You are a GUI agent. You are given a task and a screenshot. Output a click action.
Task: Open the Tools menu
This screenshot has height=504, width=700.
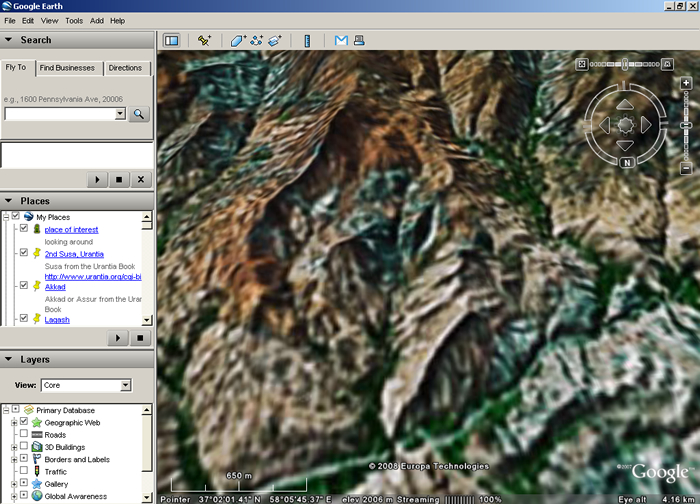tap(74, 21)
